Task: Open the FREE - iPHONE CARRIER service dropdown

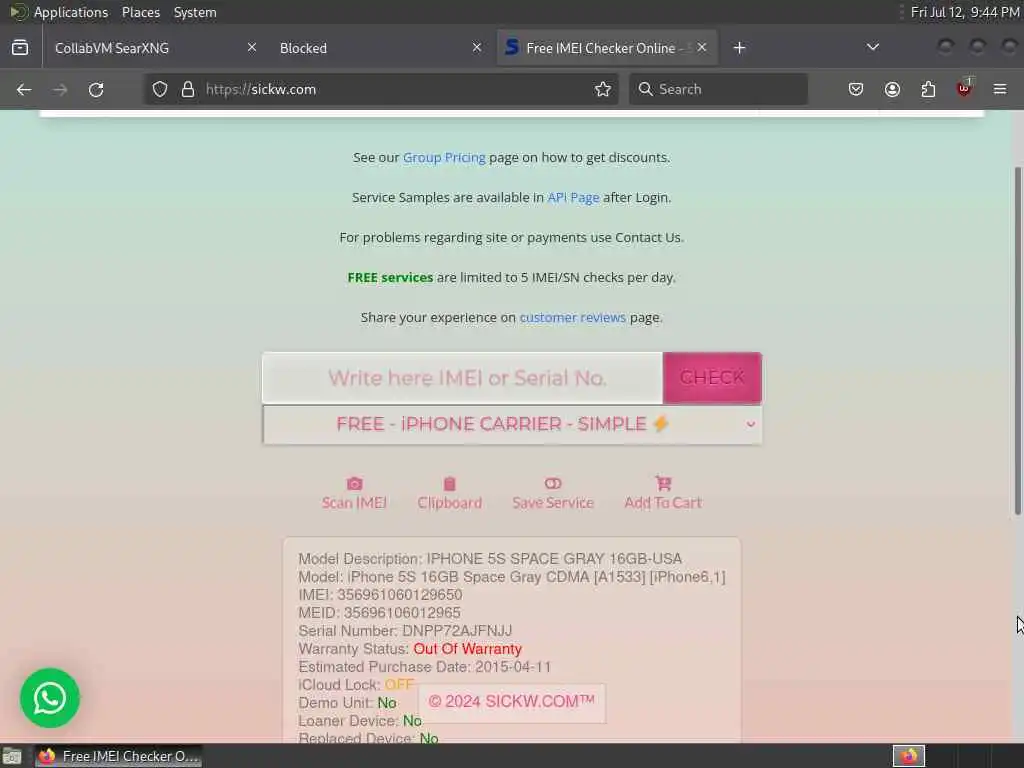Action: 512,424
